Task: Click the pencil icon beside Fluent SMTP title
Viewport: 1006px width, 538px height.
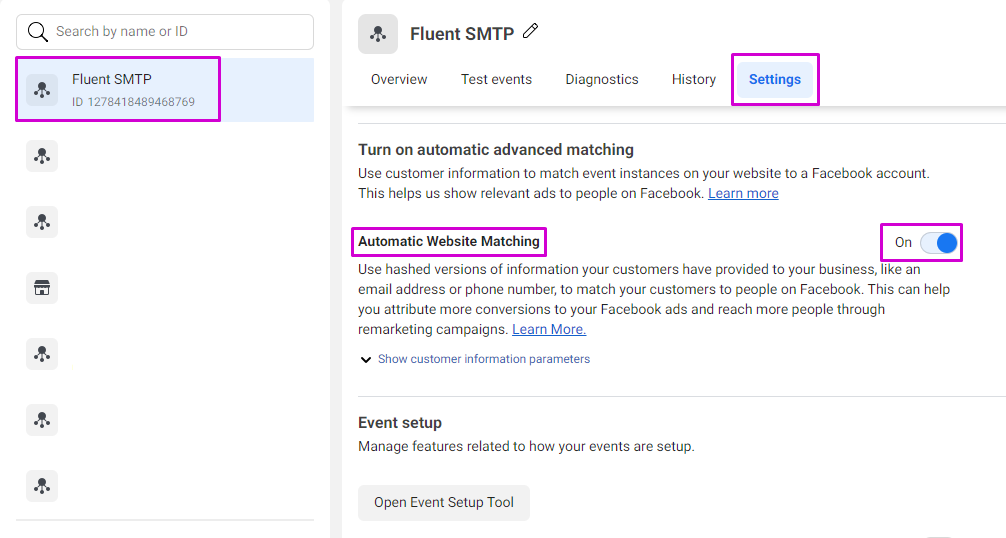Action: pyautogui.click(x=531, y=31)
